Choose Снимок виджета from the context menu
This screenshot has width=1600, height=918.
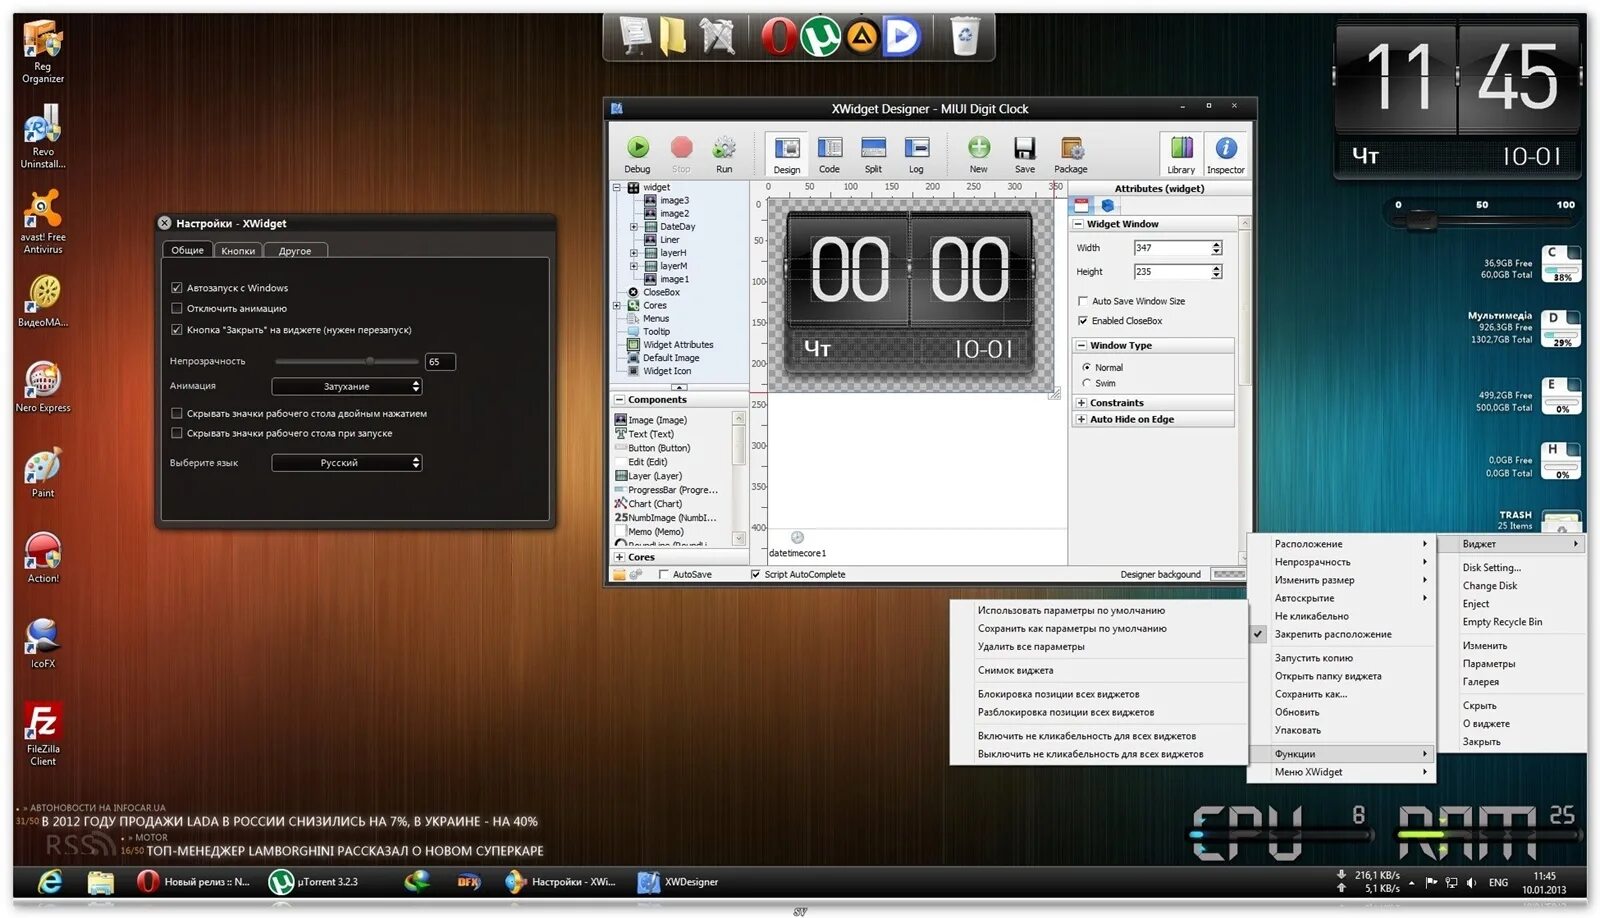pyautogui.click(x=1017, y=669)
